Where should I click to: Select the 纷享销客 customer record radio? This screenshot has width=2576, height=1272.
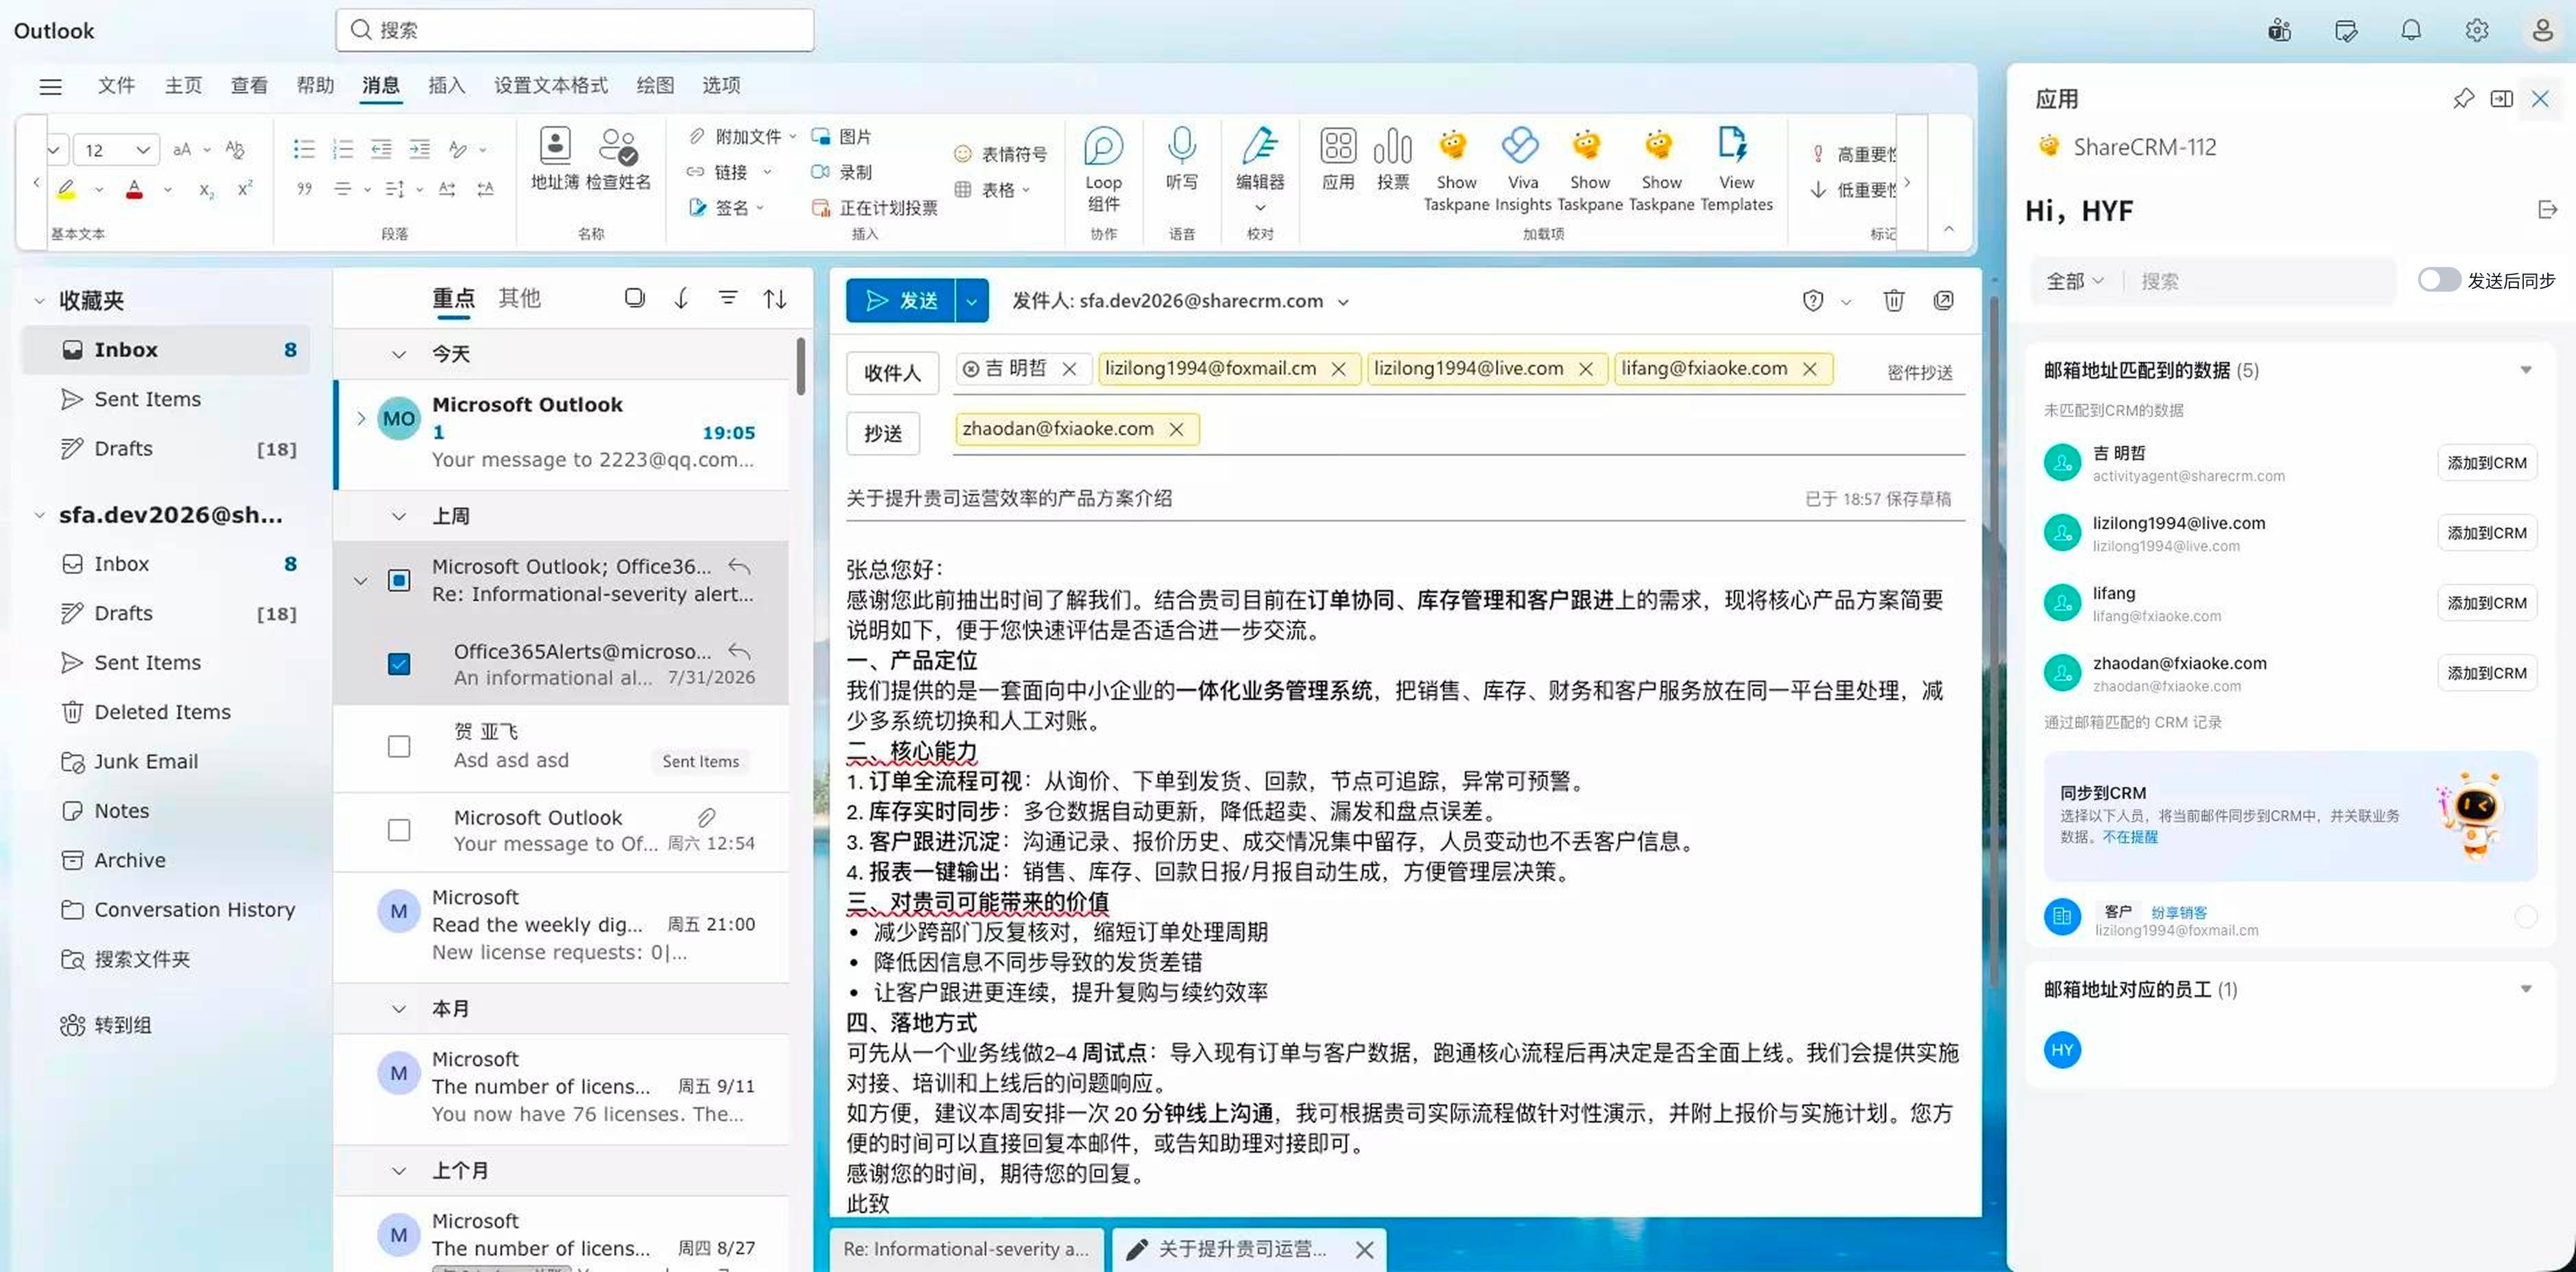(2525, 916)
